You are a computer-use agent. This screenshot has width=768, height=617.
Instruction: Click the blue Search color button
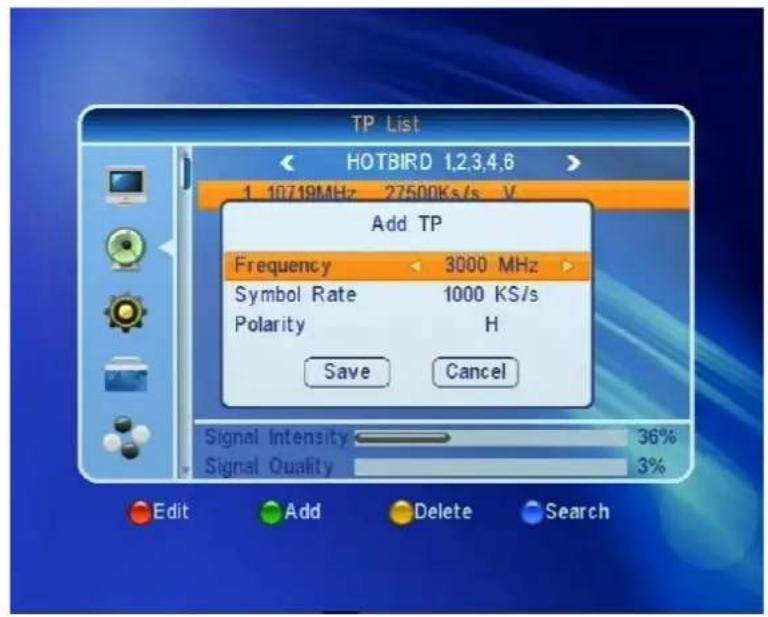532,513
